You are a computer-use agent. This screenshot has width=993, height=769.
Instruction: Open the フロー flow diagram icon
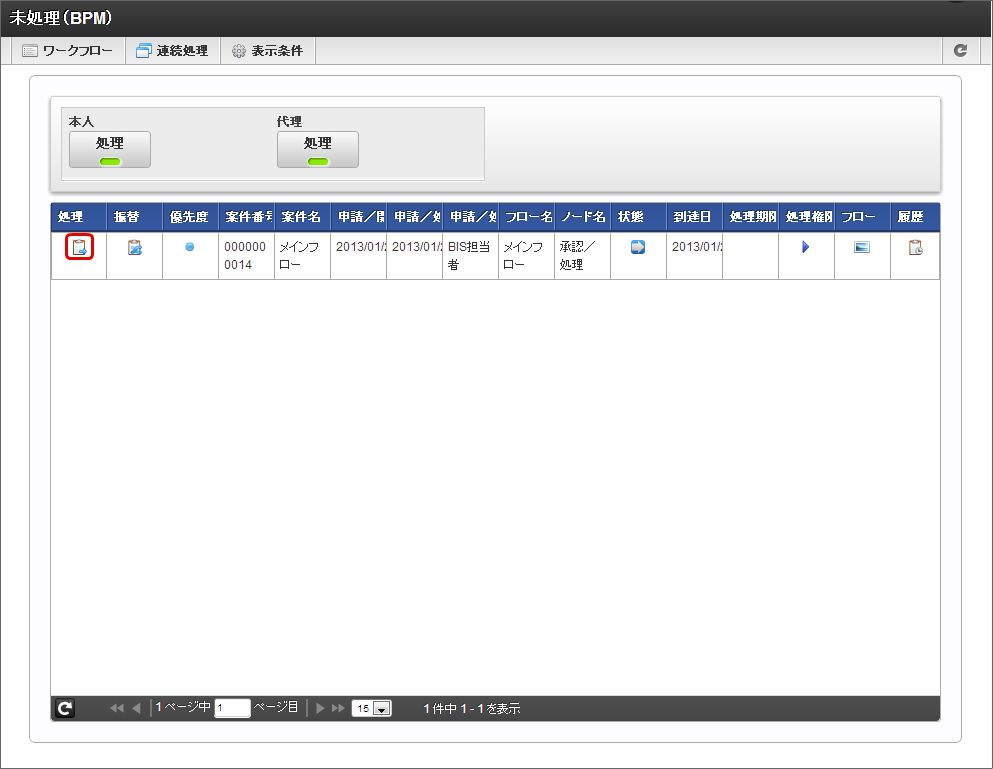point(861,247)
